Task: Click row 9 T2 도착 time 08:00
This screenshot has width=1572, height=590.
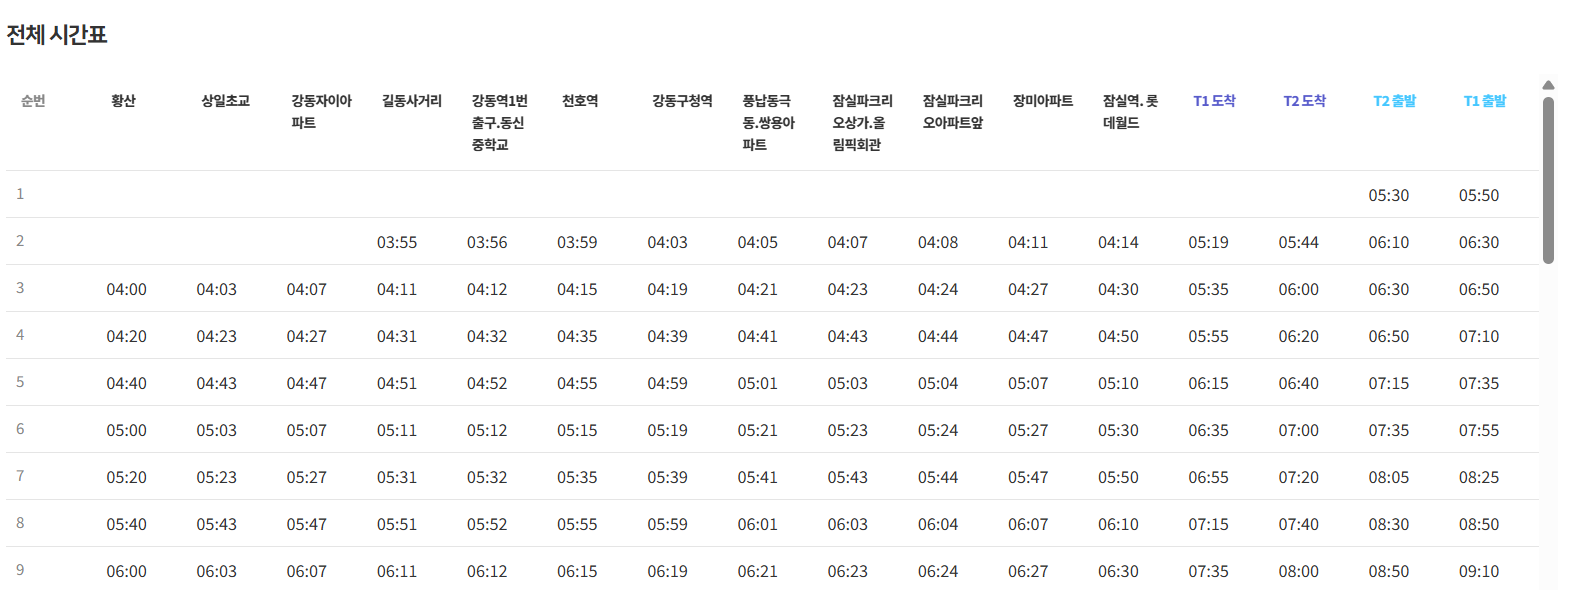Action: (x=1298, y=572)
